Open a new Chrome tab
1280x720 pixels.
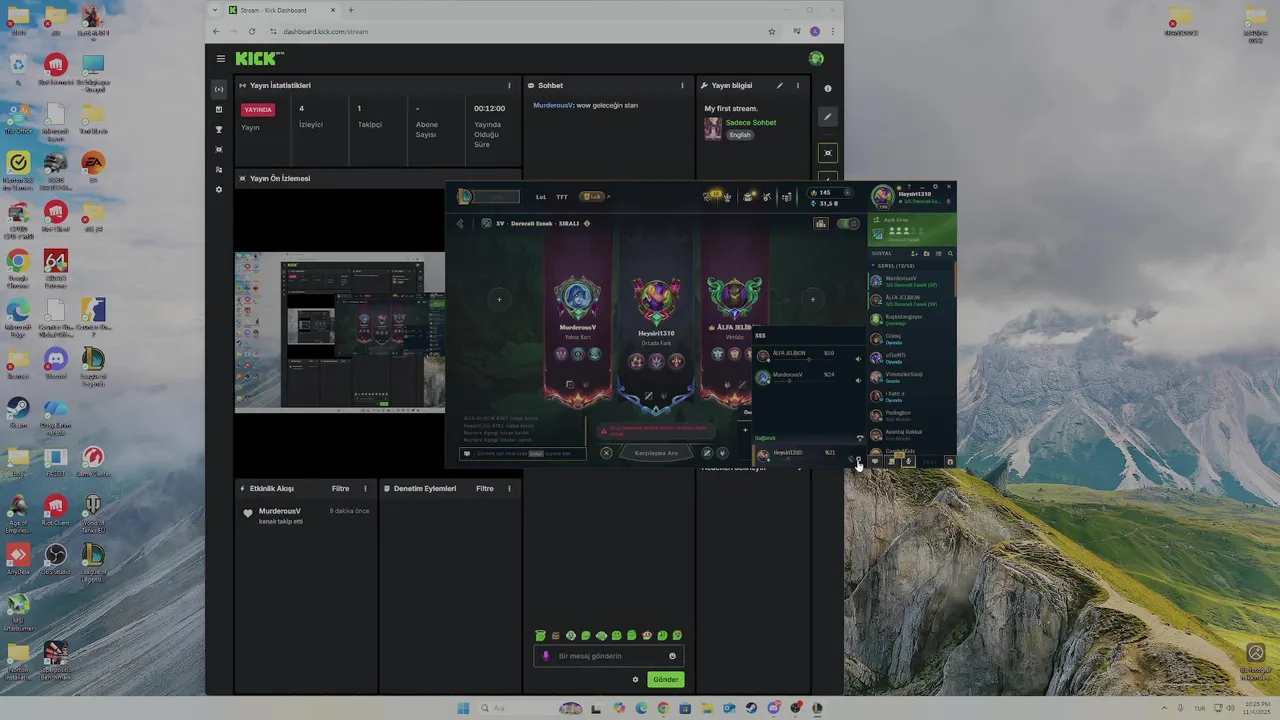tap(350, 10)
